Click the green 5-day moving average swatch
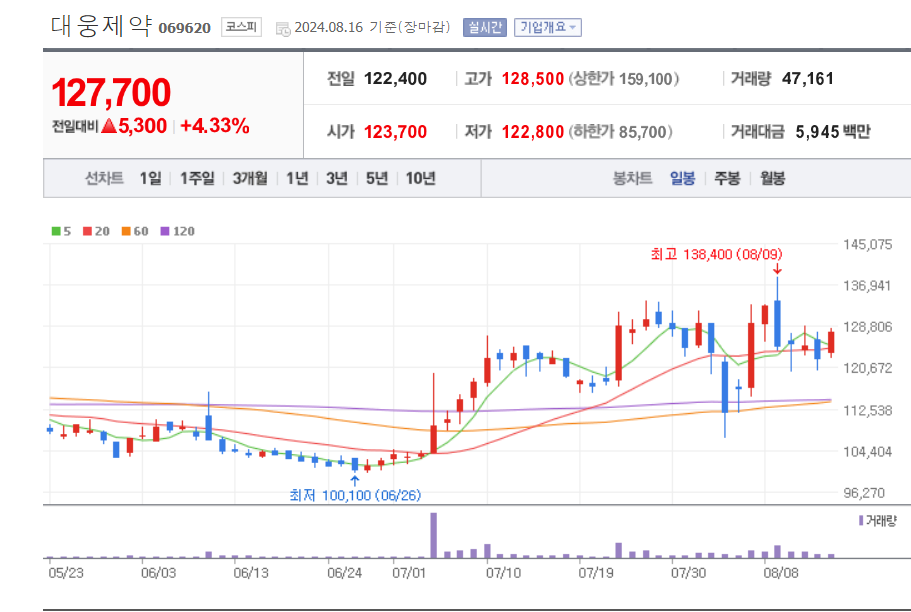The image size is (911, 612). 56,231
